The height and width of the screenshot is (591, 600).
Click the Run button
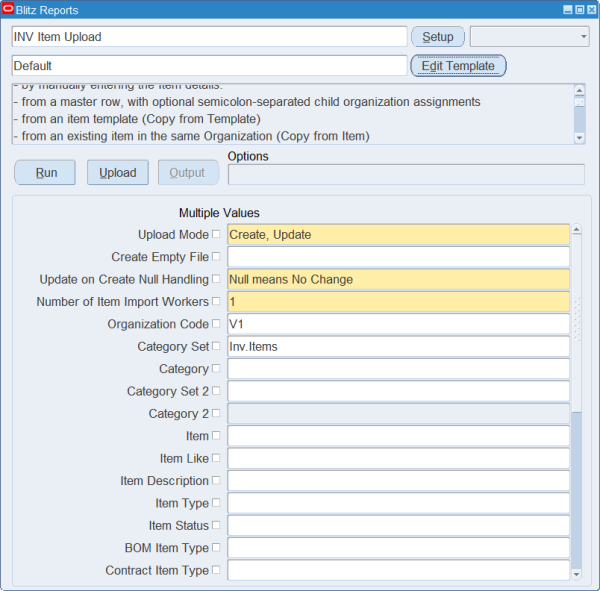click(x=45, y=173)
